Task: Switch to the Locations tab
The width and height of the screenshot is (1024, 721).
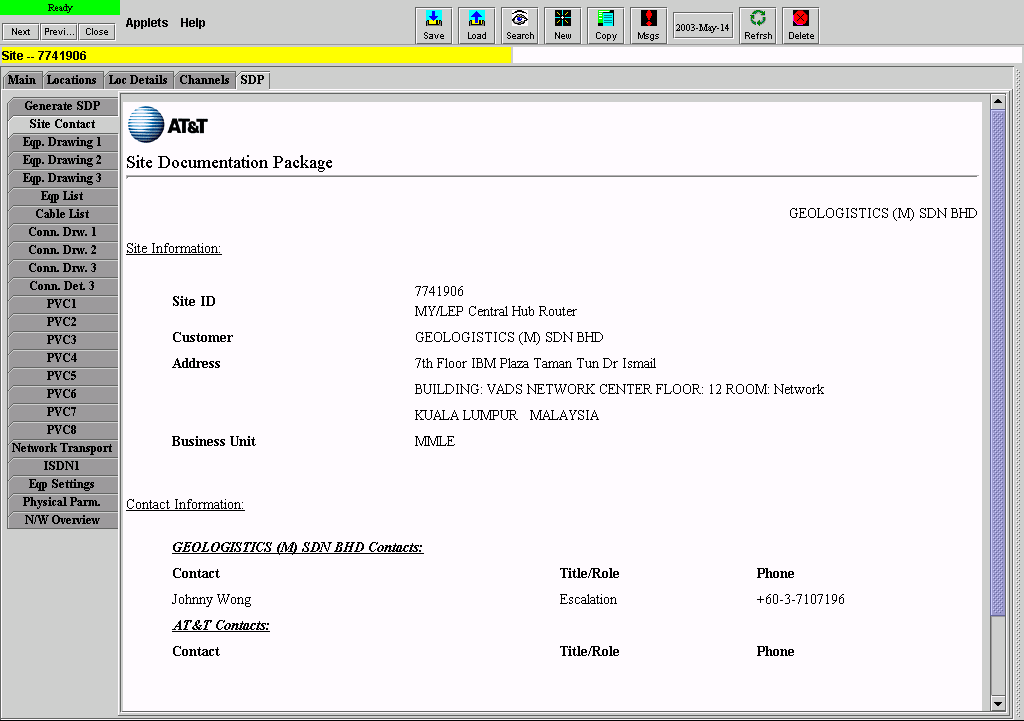Action: 71,80
